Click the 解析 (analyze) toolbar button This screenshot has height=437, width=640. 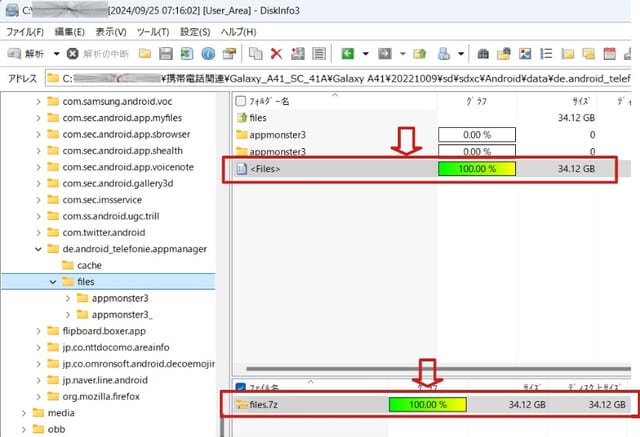coord(27,53)
